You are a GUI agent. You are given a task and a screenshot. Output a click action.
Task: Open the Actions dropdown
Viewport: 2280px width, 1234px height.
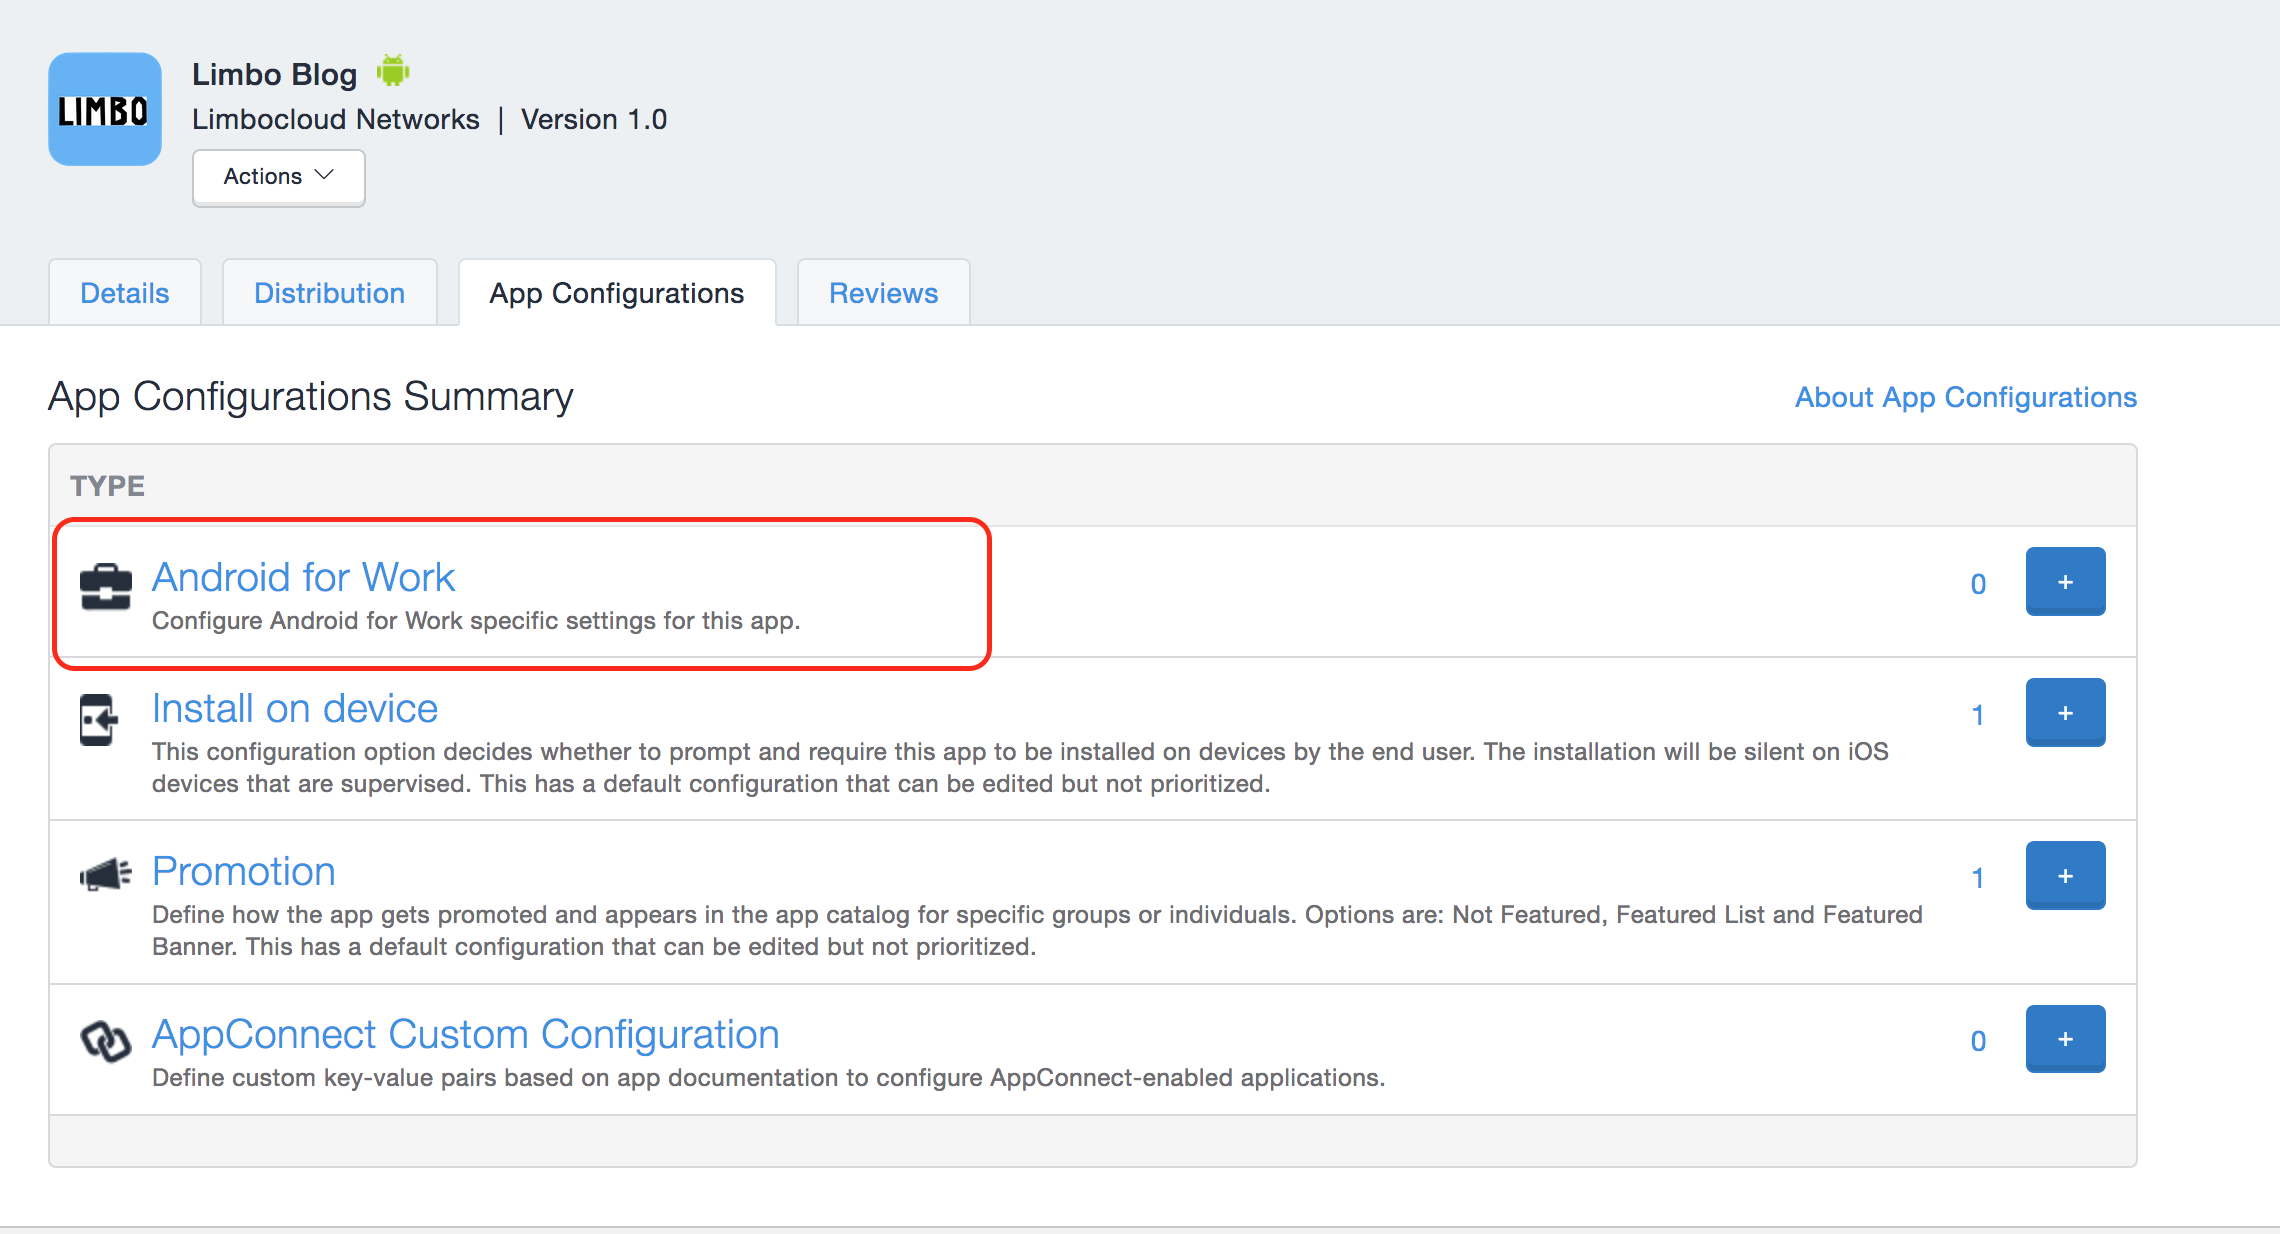278,177
